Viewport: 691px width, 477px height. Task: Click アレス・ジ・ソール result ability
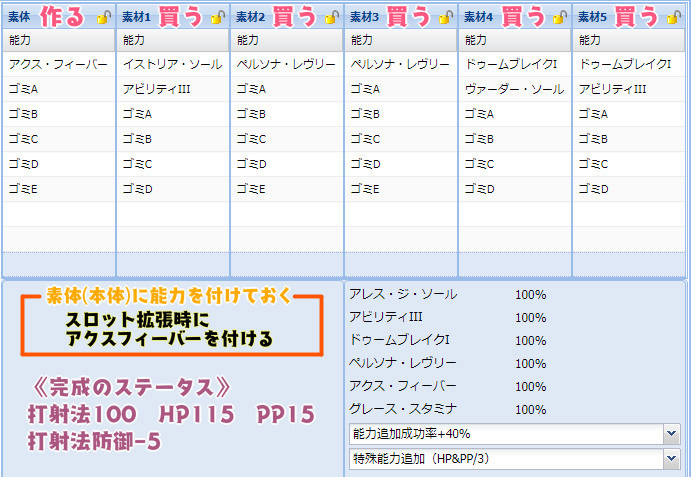click(403, 294)
